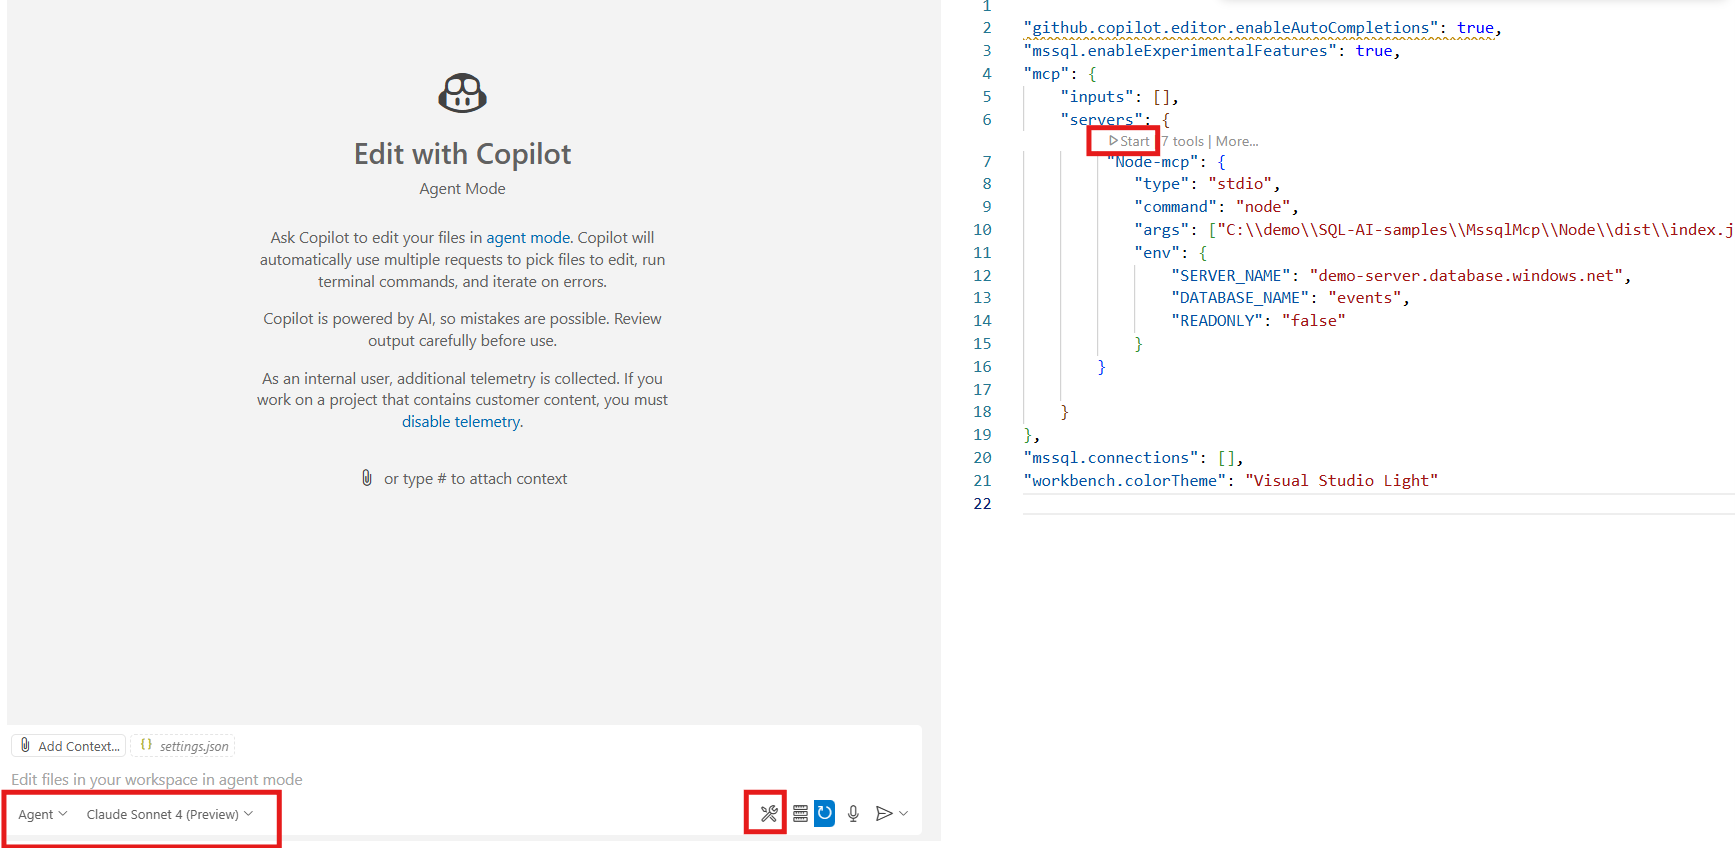Click the More... code lens link
The width and height of the screenshot is (1735, 848).
coord(1237,141)
